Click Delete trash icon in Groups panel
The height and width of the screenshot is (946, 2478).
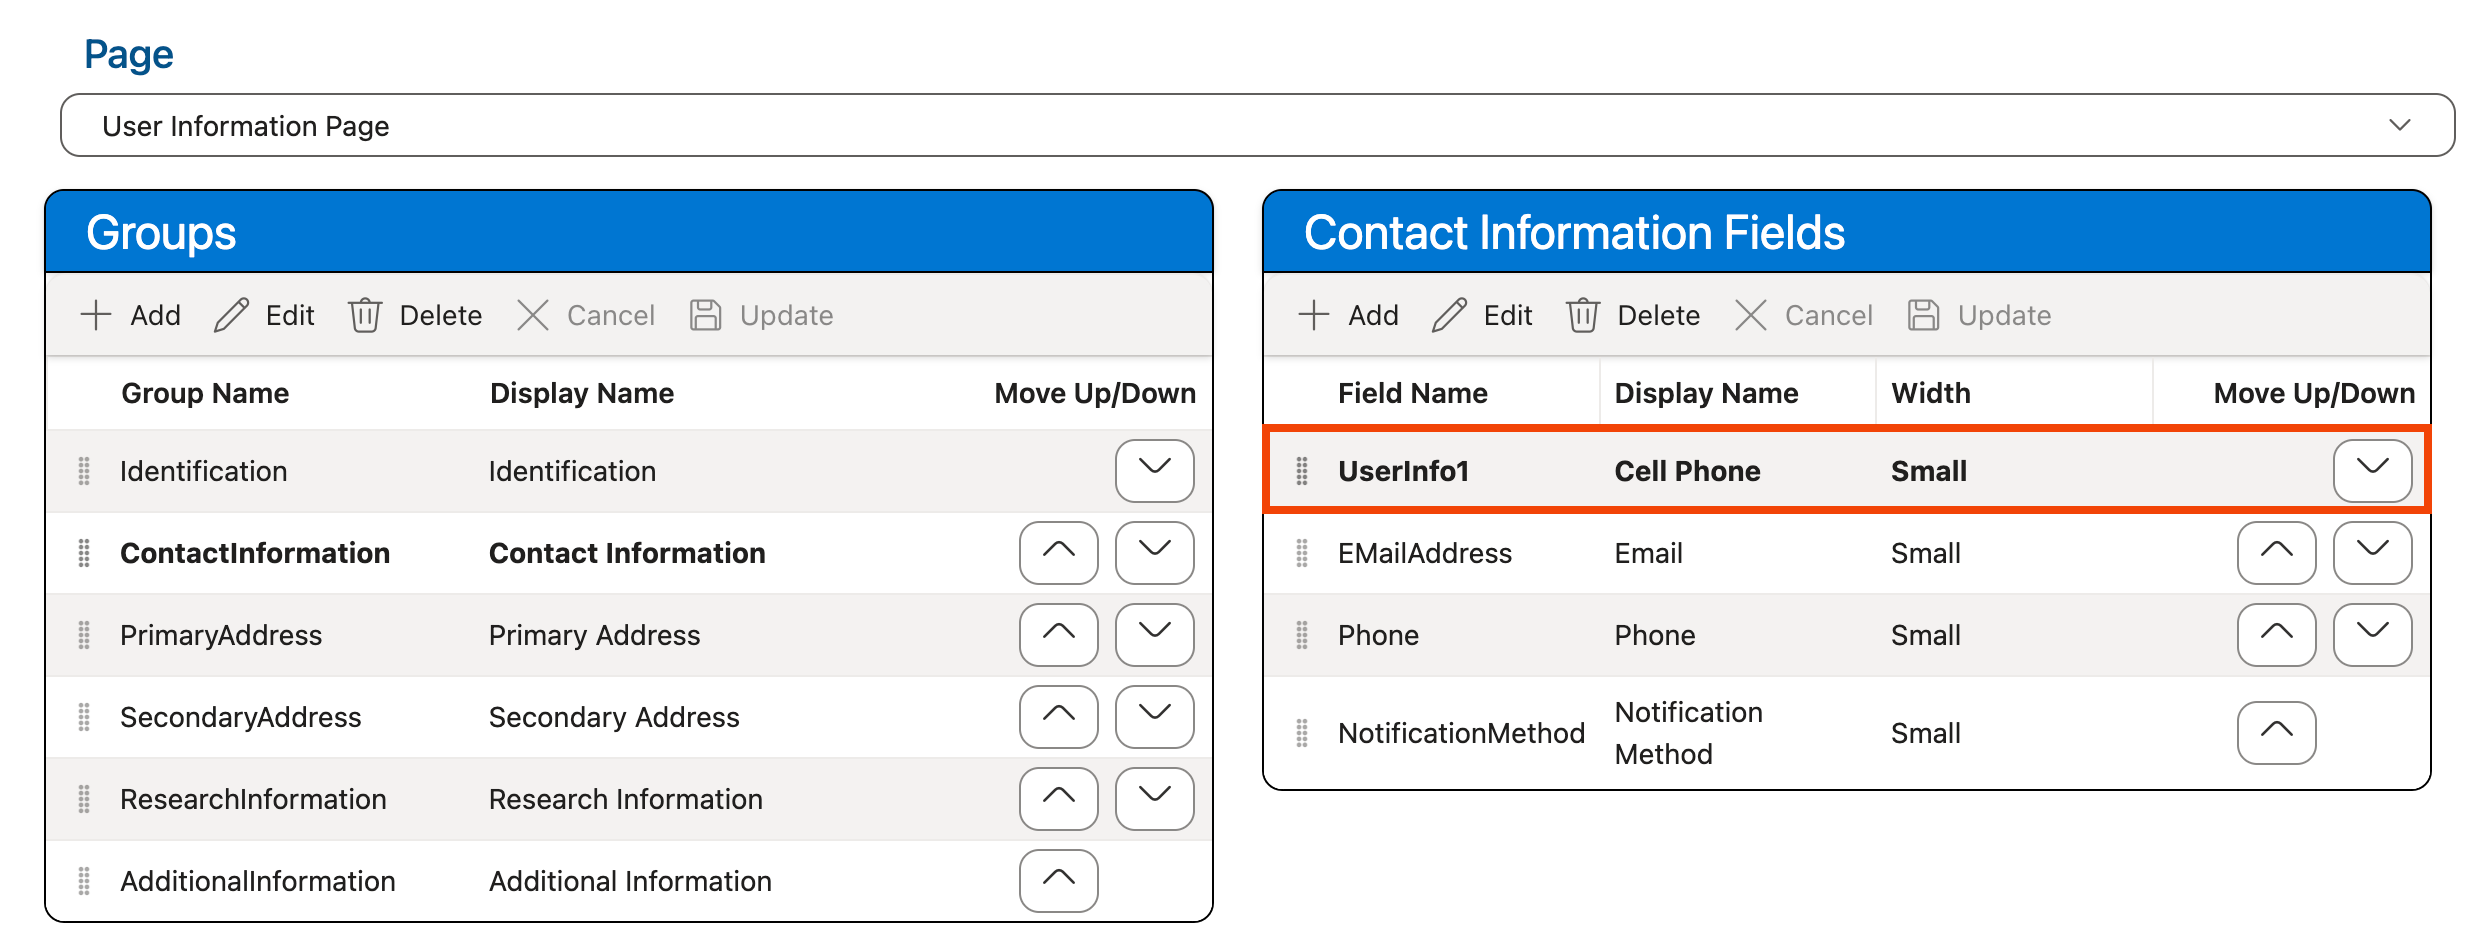pyautogui.click(x=365, y=315)
